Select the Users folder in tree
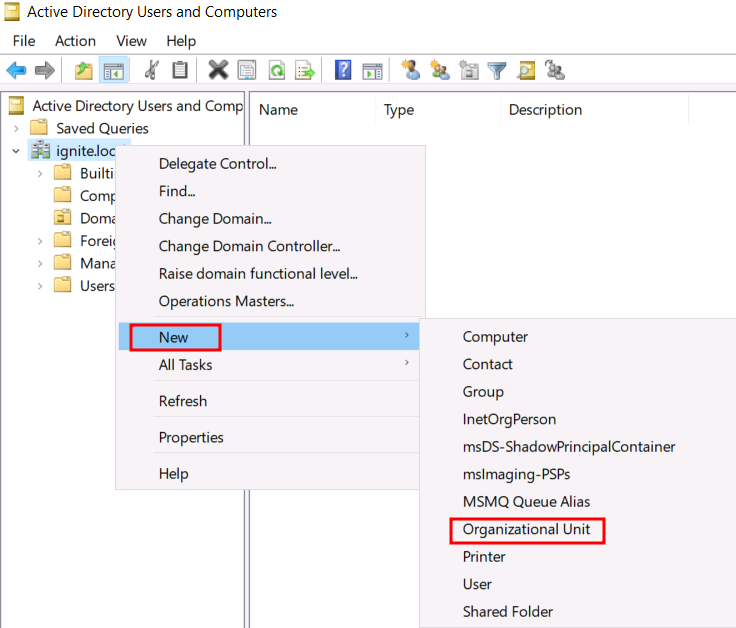Viewport: 736px width, 628px height. 97,286
